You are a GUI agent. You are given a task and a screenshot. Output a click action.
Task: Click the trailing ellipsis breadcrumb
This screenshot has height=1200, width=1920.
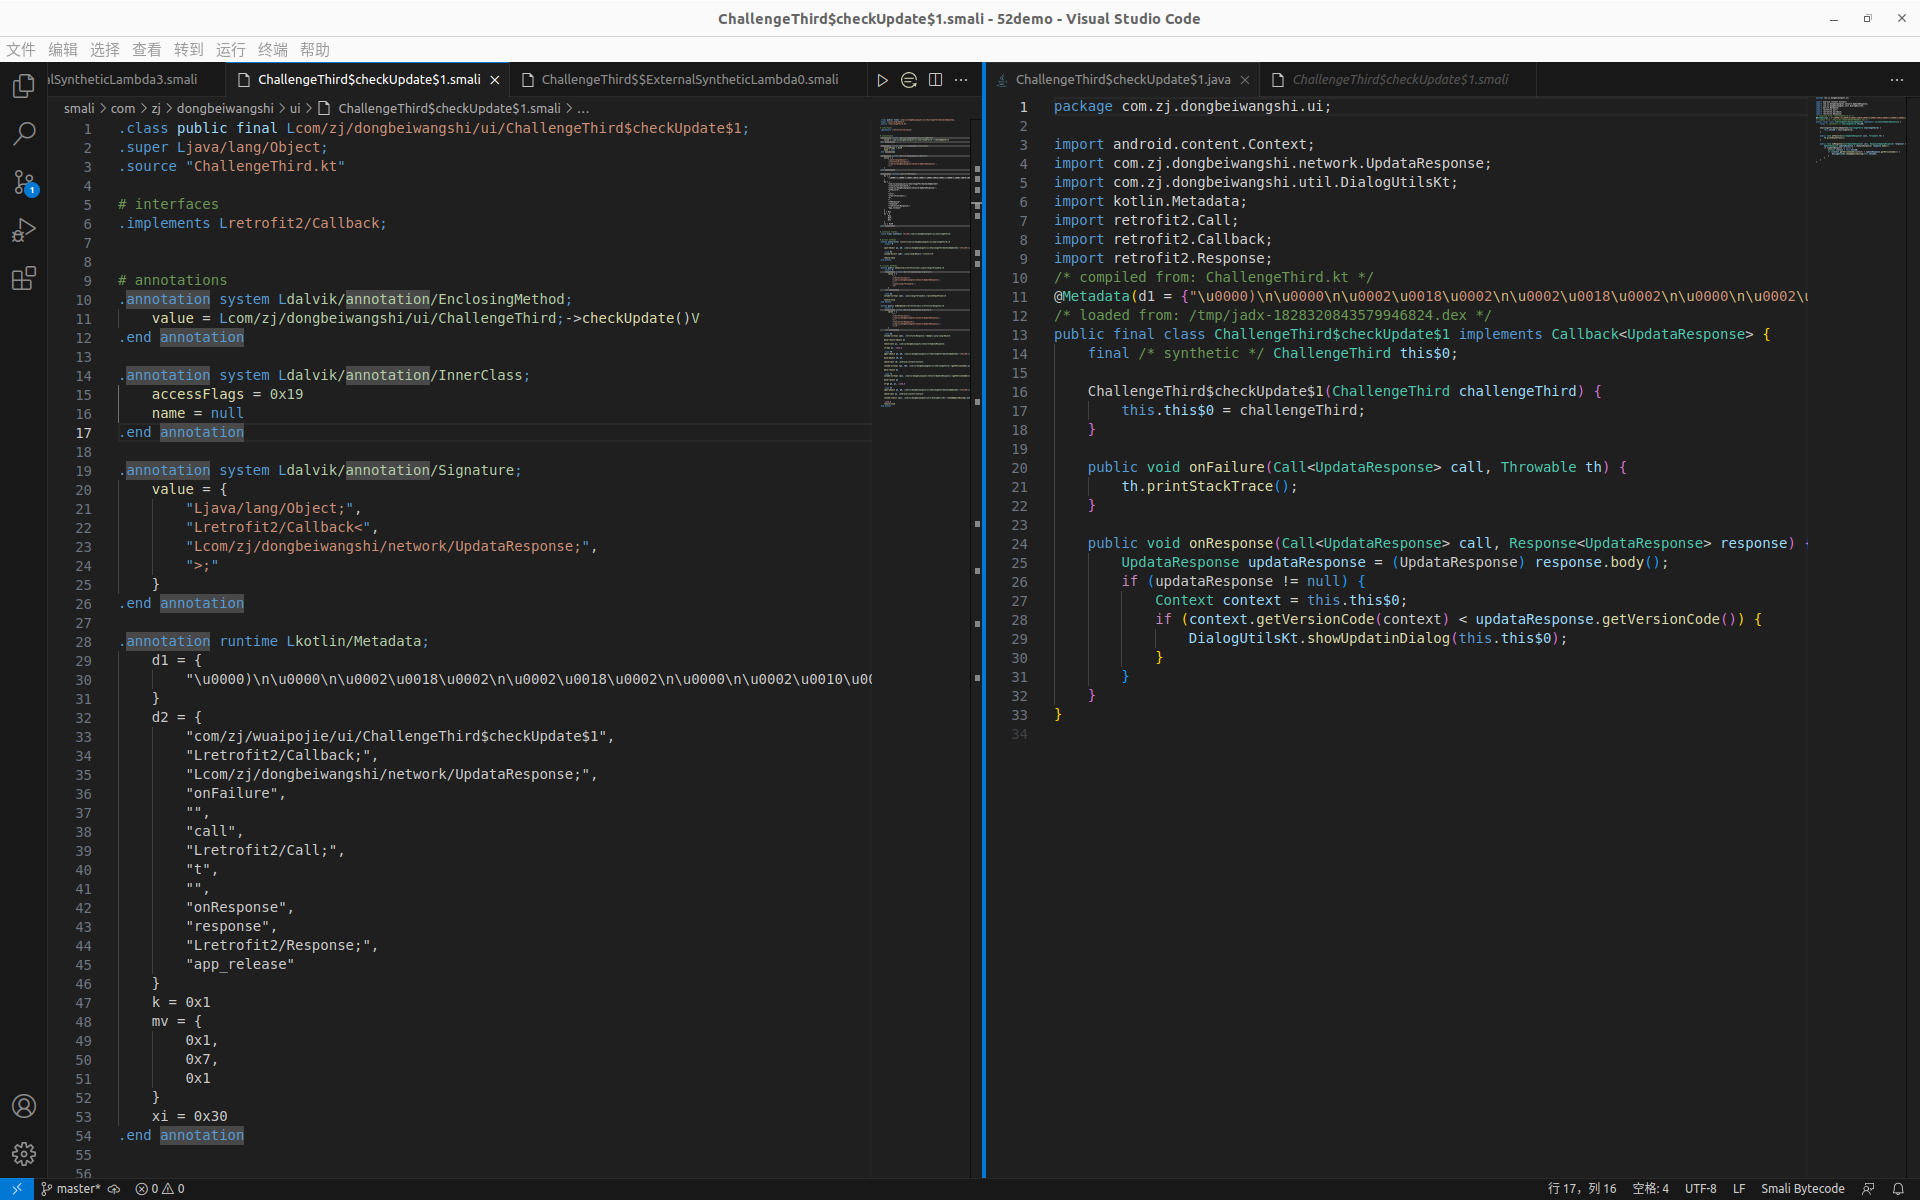583,108
